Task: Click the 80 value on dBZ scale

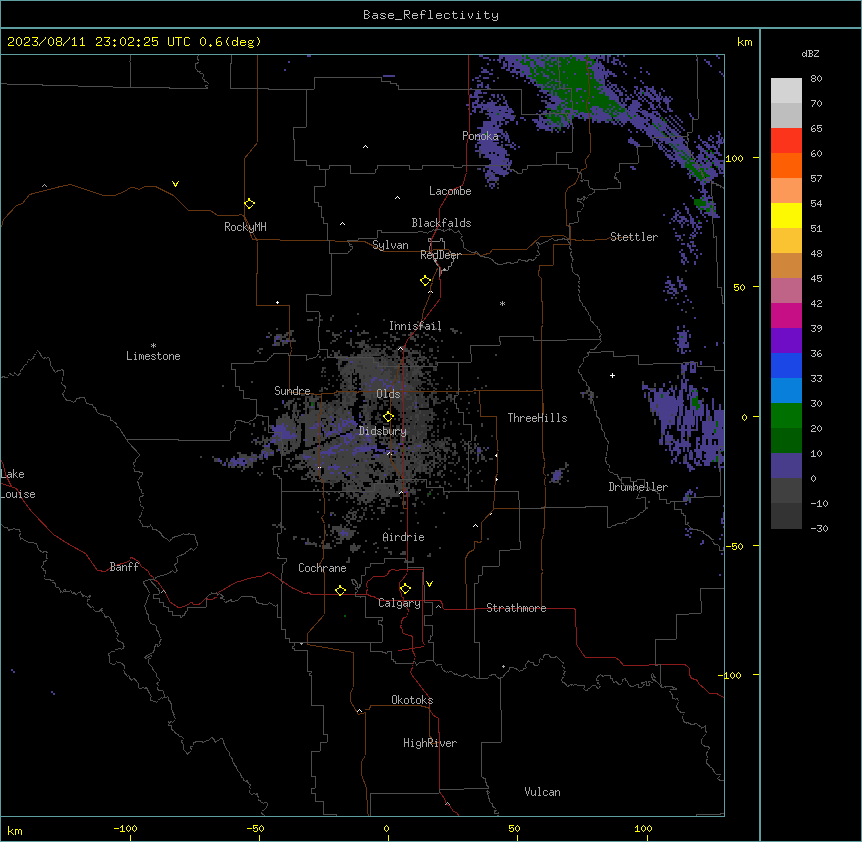Action: [816, 79]
